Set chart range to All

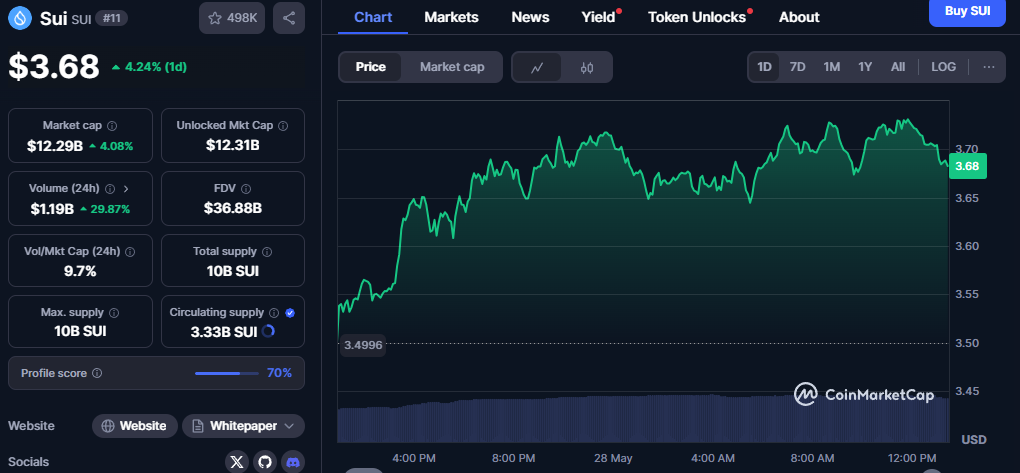[898, 67]
